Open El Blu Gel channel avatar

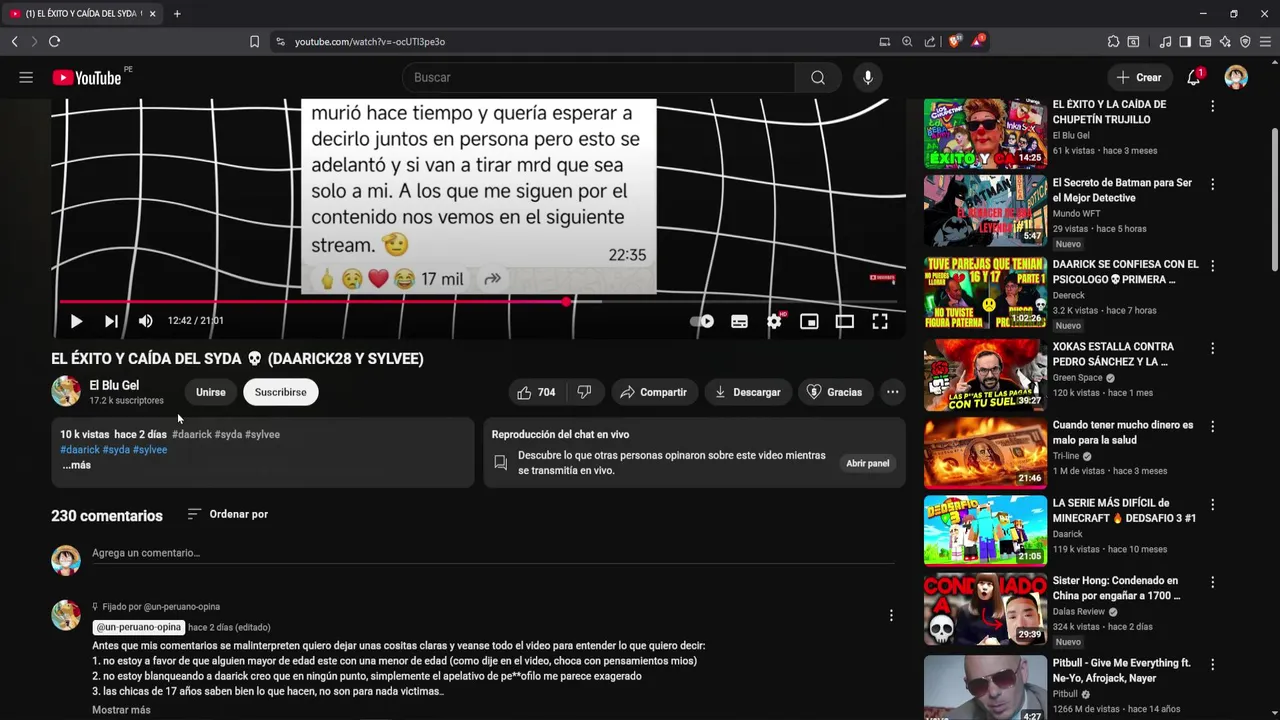(x=66, y=392)
